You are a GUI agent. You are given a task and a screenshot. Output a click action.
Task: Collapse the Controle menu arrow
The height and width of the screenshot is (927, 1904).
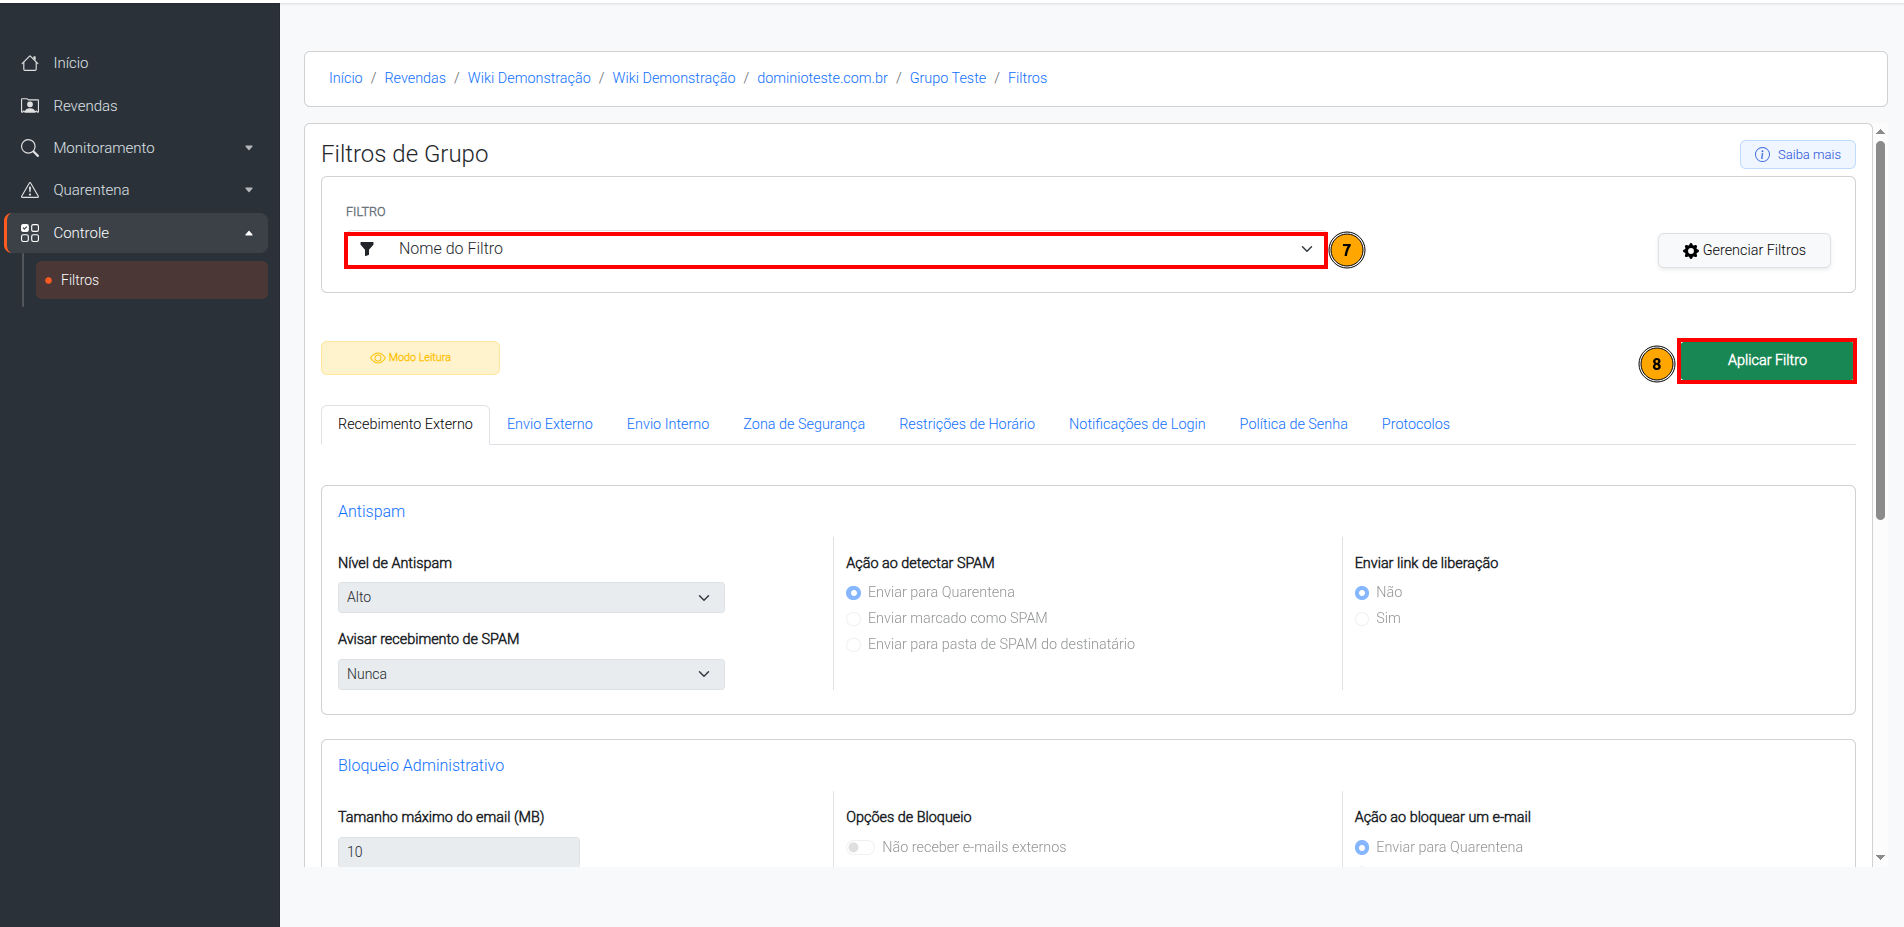249,233
